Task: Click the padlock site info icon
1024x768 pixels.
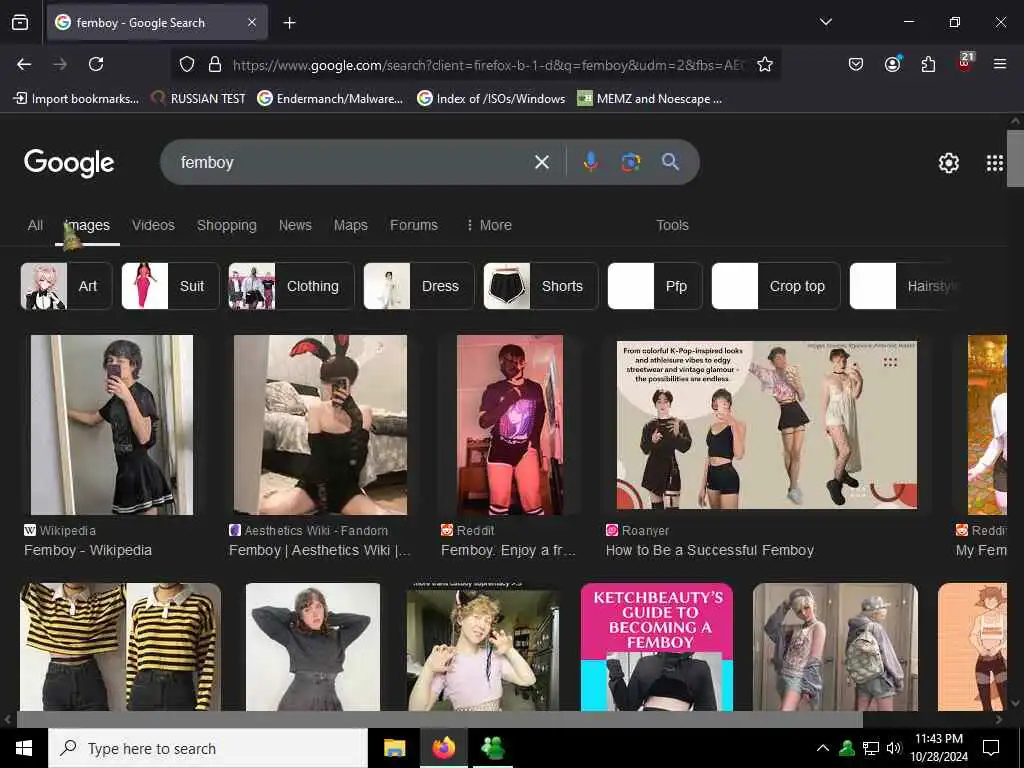Action: coord(215,64)
